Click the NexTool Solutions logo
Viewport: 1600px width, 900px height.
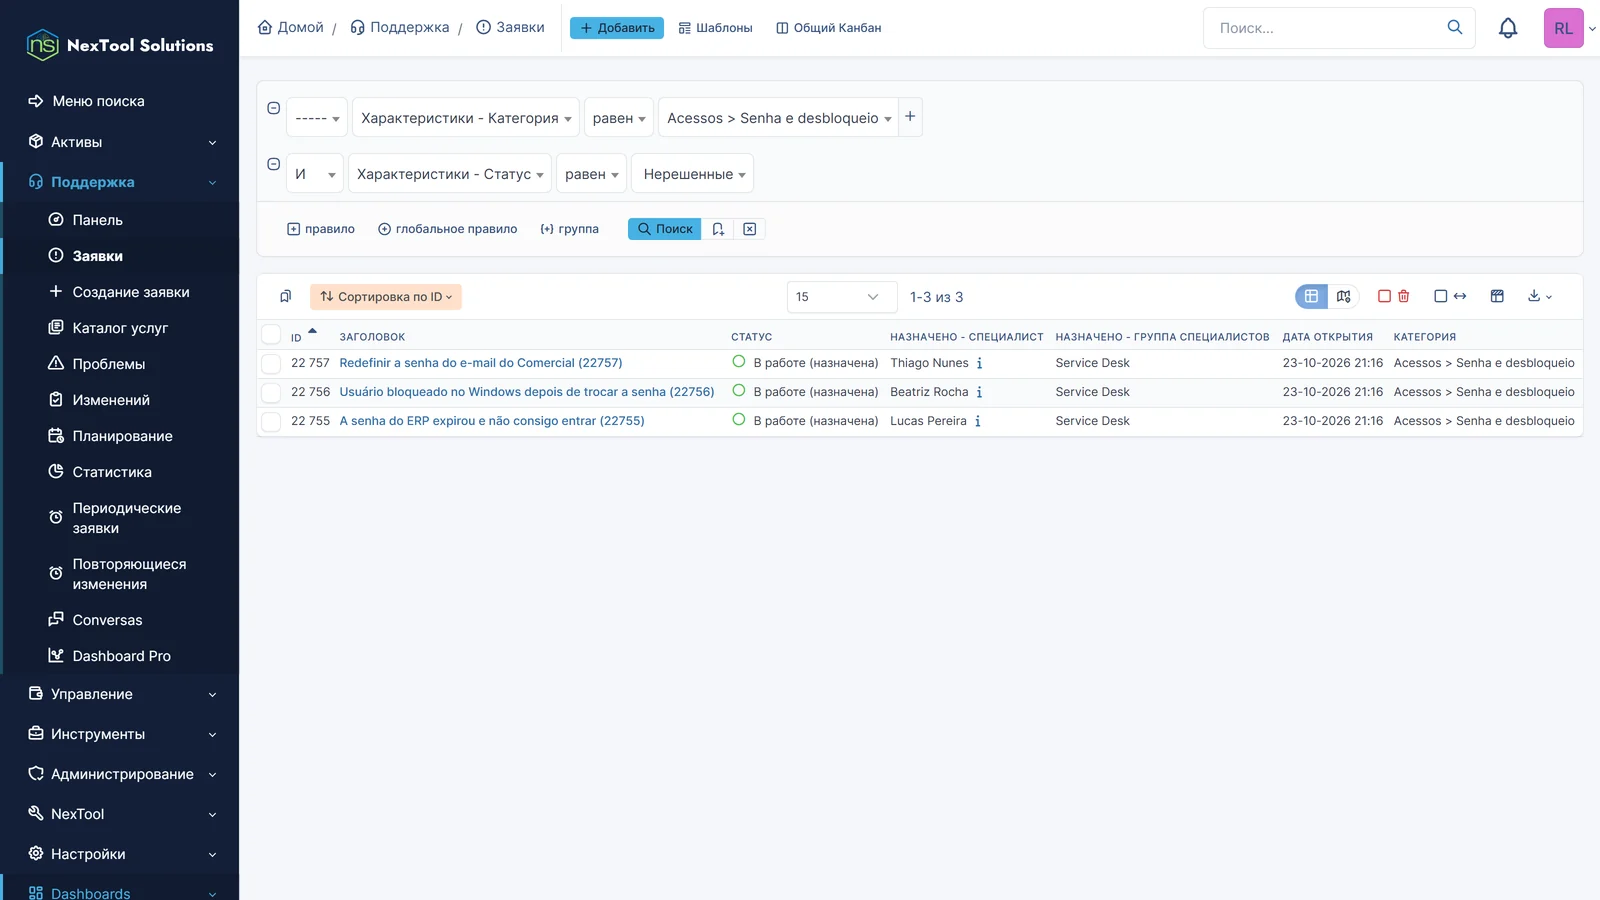tap(120, 45)
